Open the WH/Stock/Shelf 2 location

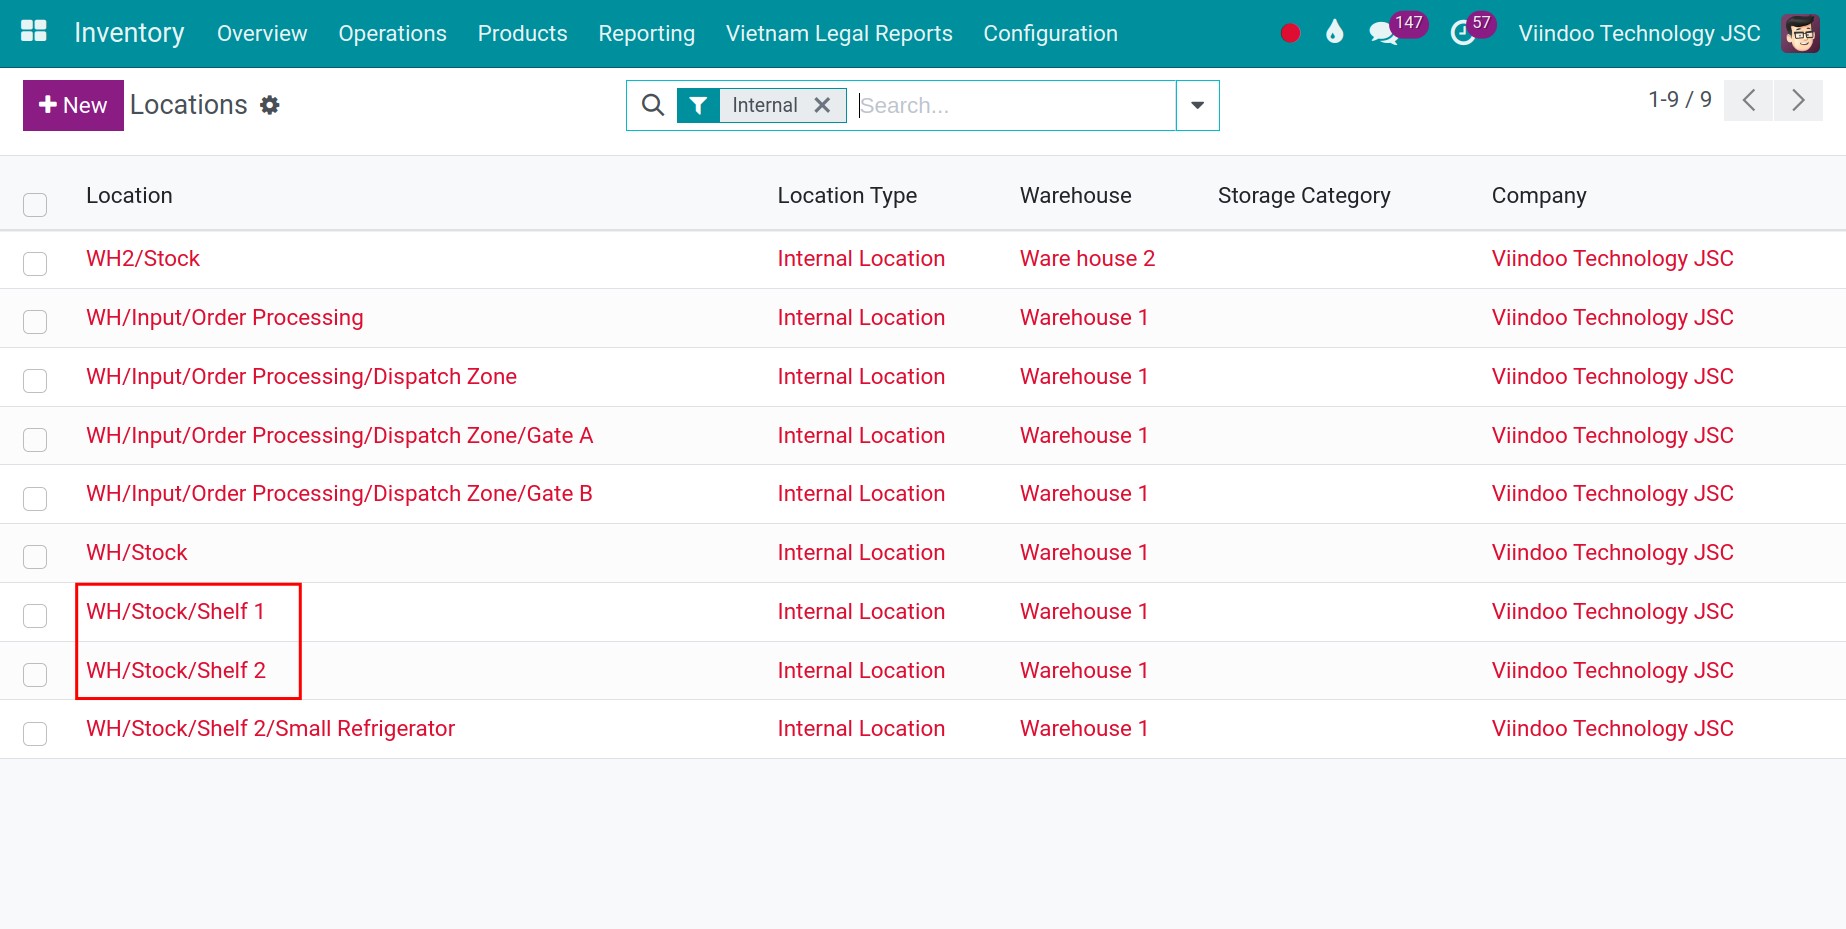click(176, 670)
